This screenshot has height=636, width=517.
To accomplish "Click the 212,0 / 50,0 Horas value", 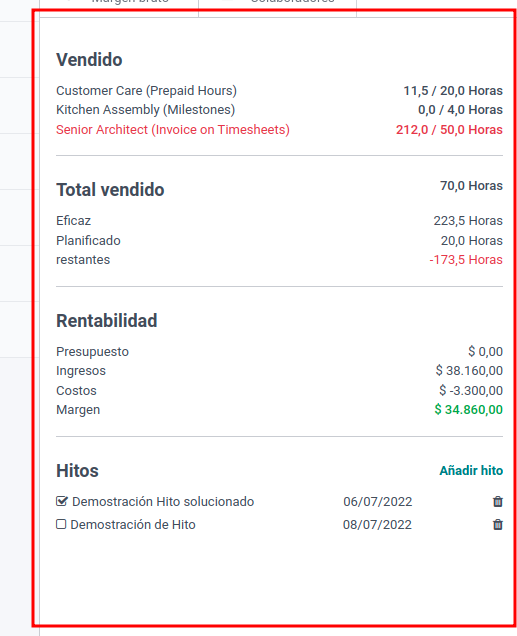I will 449,130.
